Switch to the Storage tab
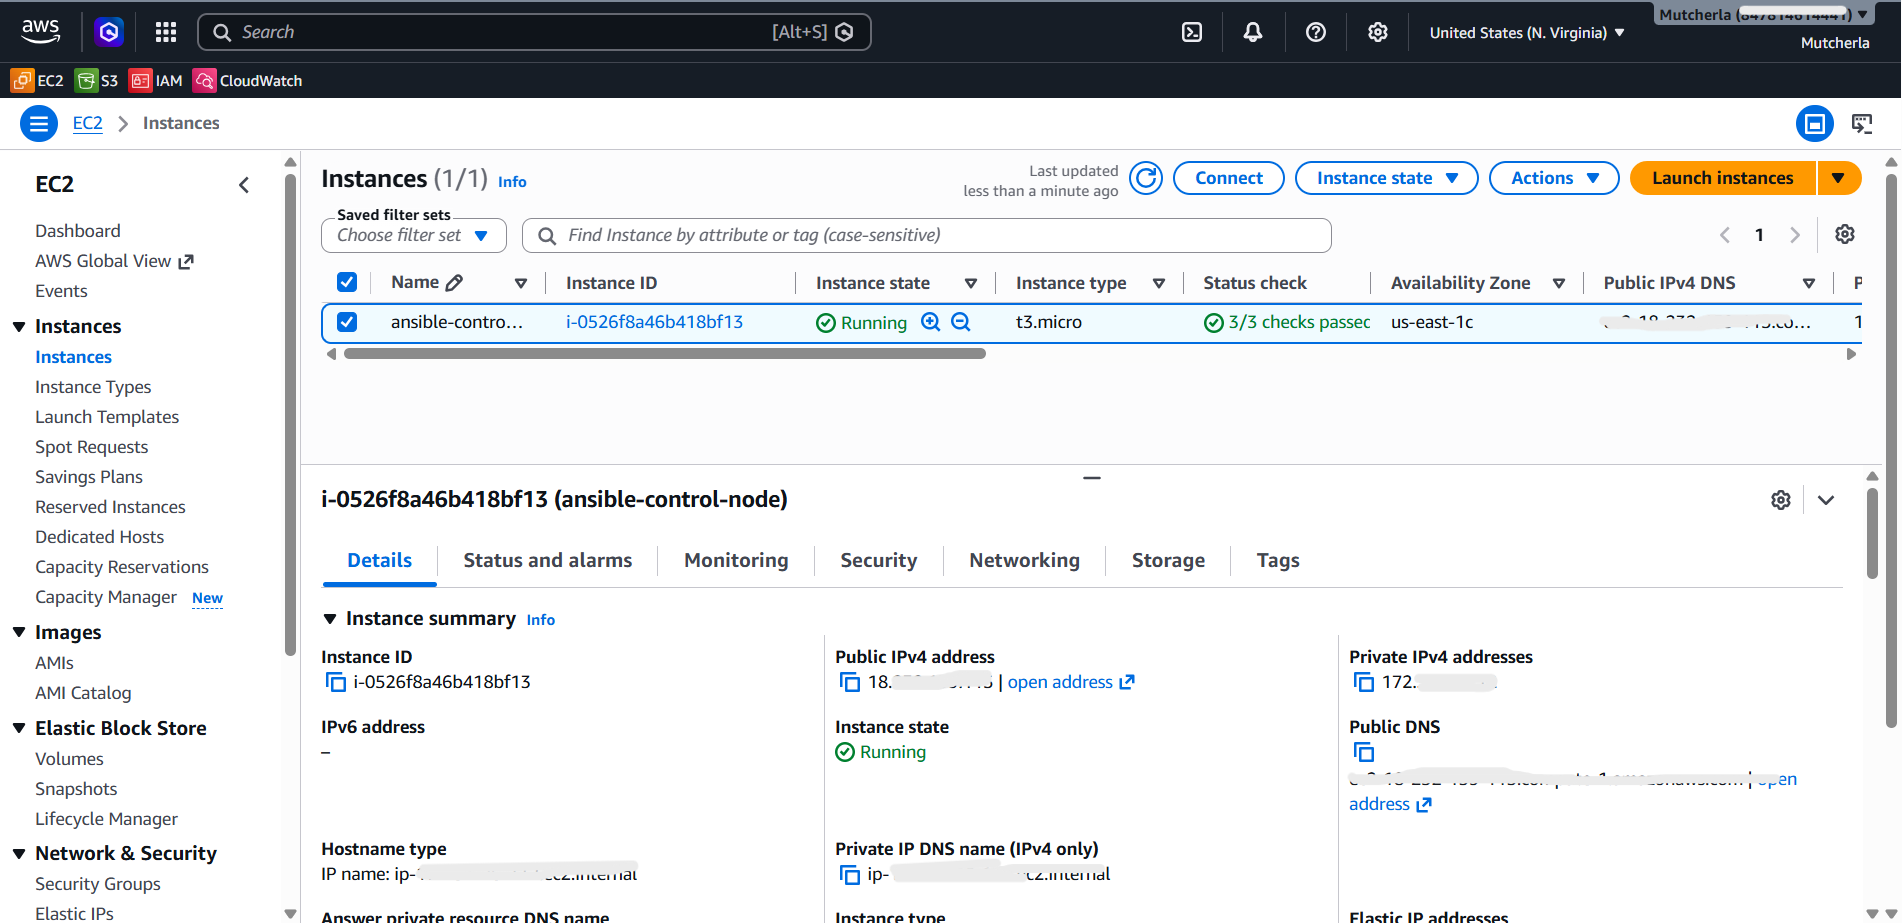1902x923 pixels. [x=1168, y=561]
